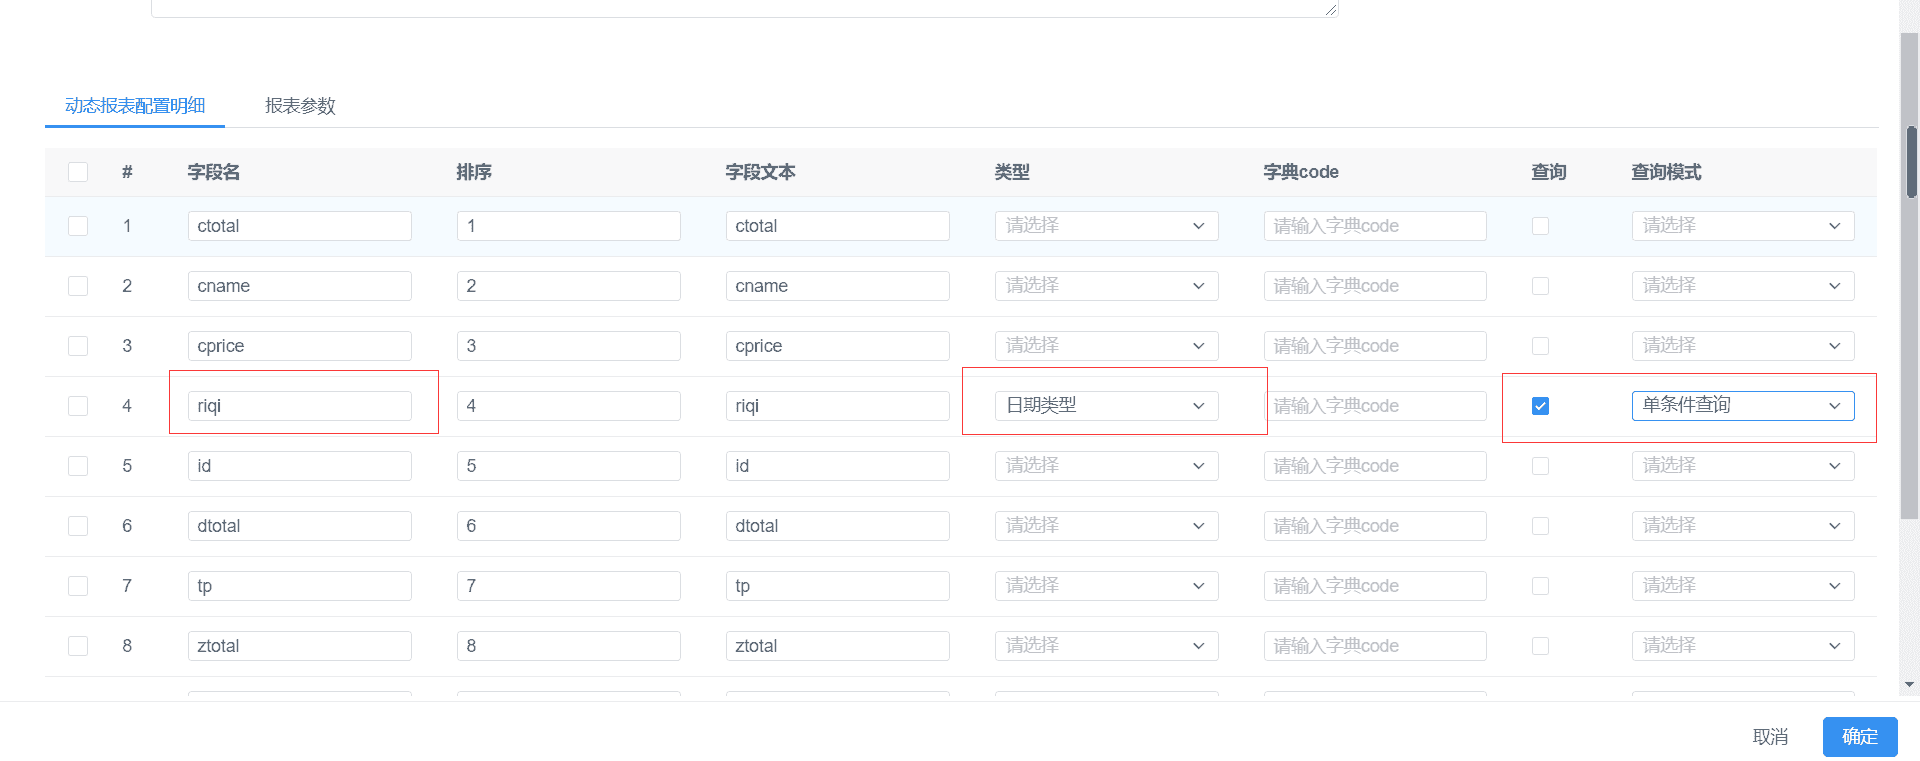Open the 日期类型 type dropdown for riqi

pyautogui.click(x=1106, y=406)
